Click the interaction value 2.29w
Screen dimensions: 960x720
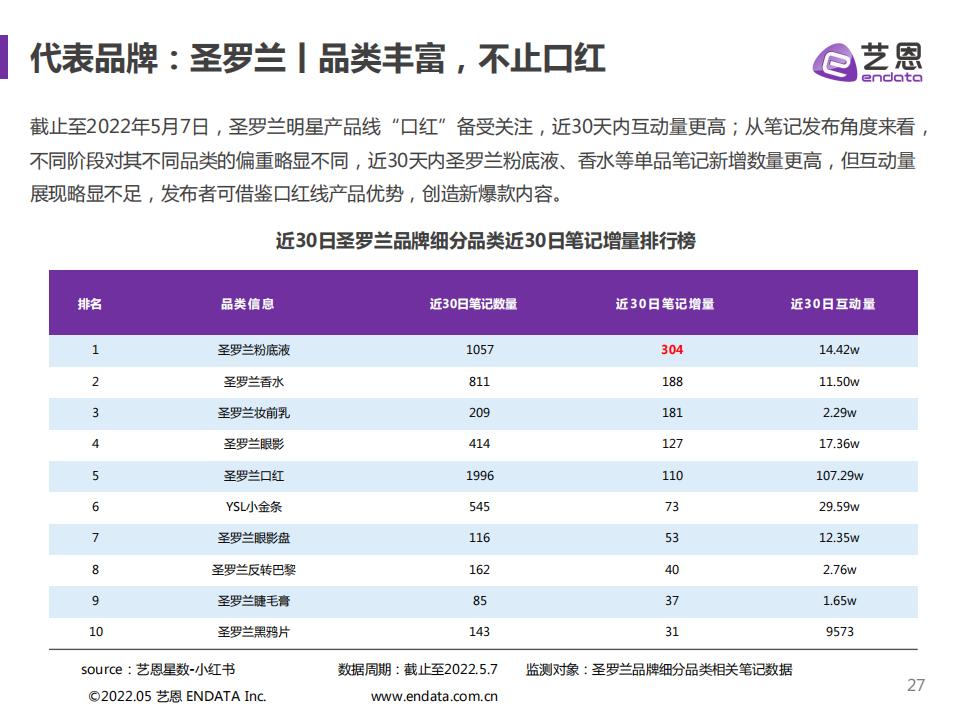coord(839,413)
